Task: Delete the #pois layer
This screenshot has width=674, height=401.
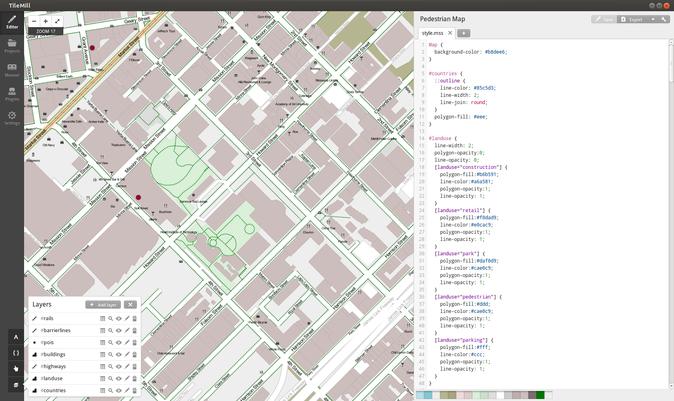Action: point(135,343)
